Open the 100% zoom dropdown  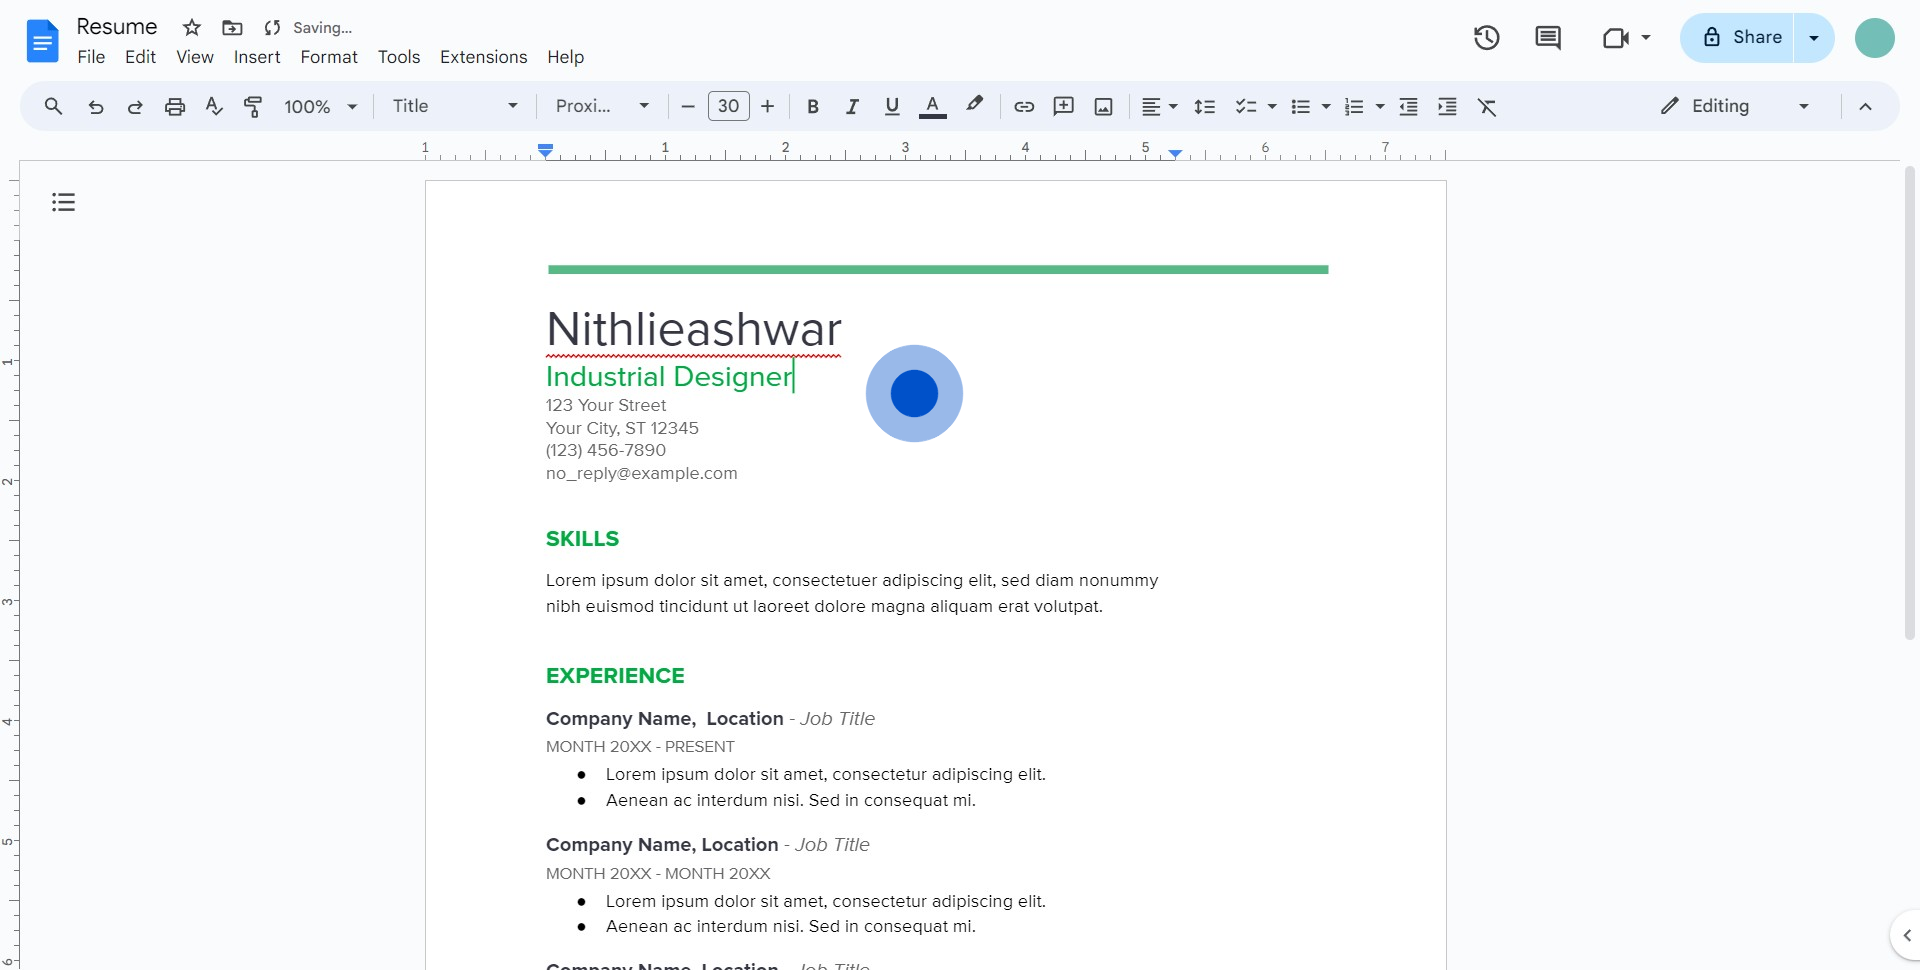coord(320,107)
